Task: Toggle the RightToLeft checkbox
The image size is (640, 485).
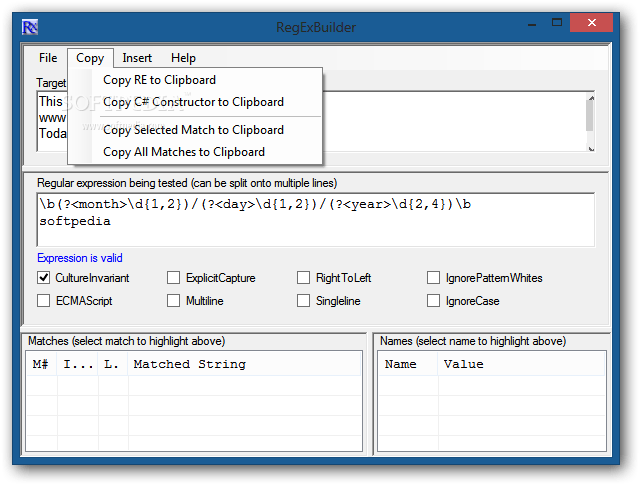Action: tap(304, 277)
